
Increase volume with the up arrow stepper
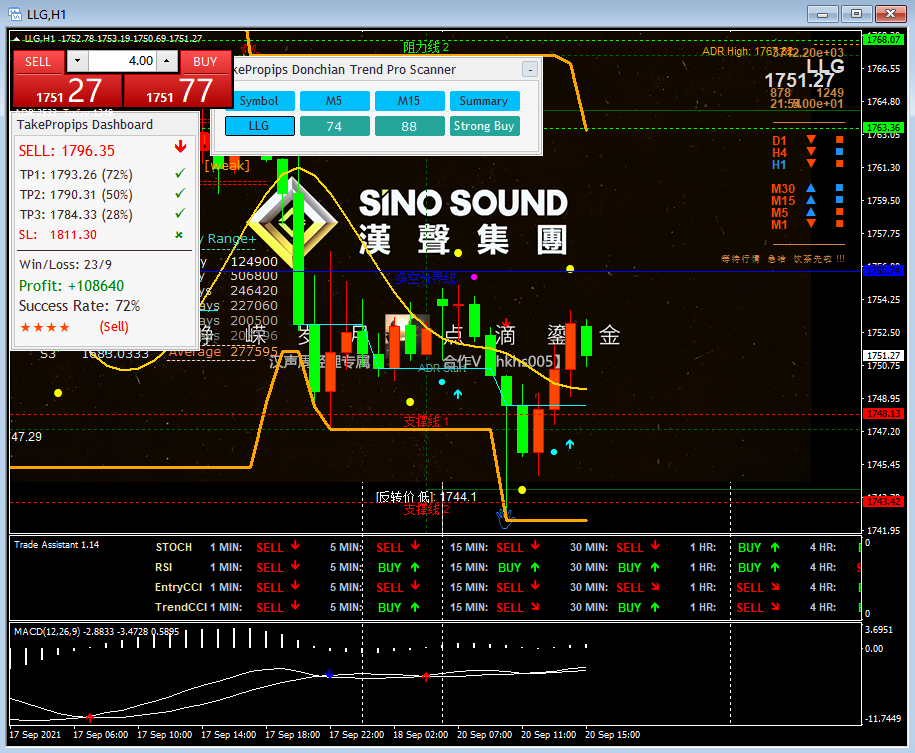(x=167, y=61)
